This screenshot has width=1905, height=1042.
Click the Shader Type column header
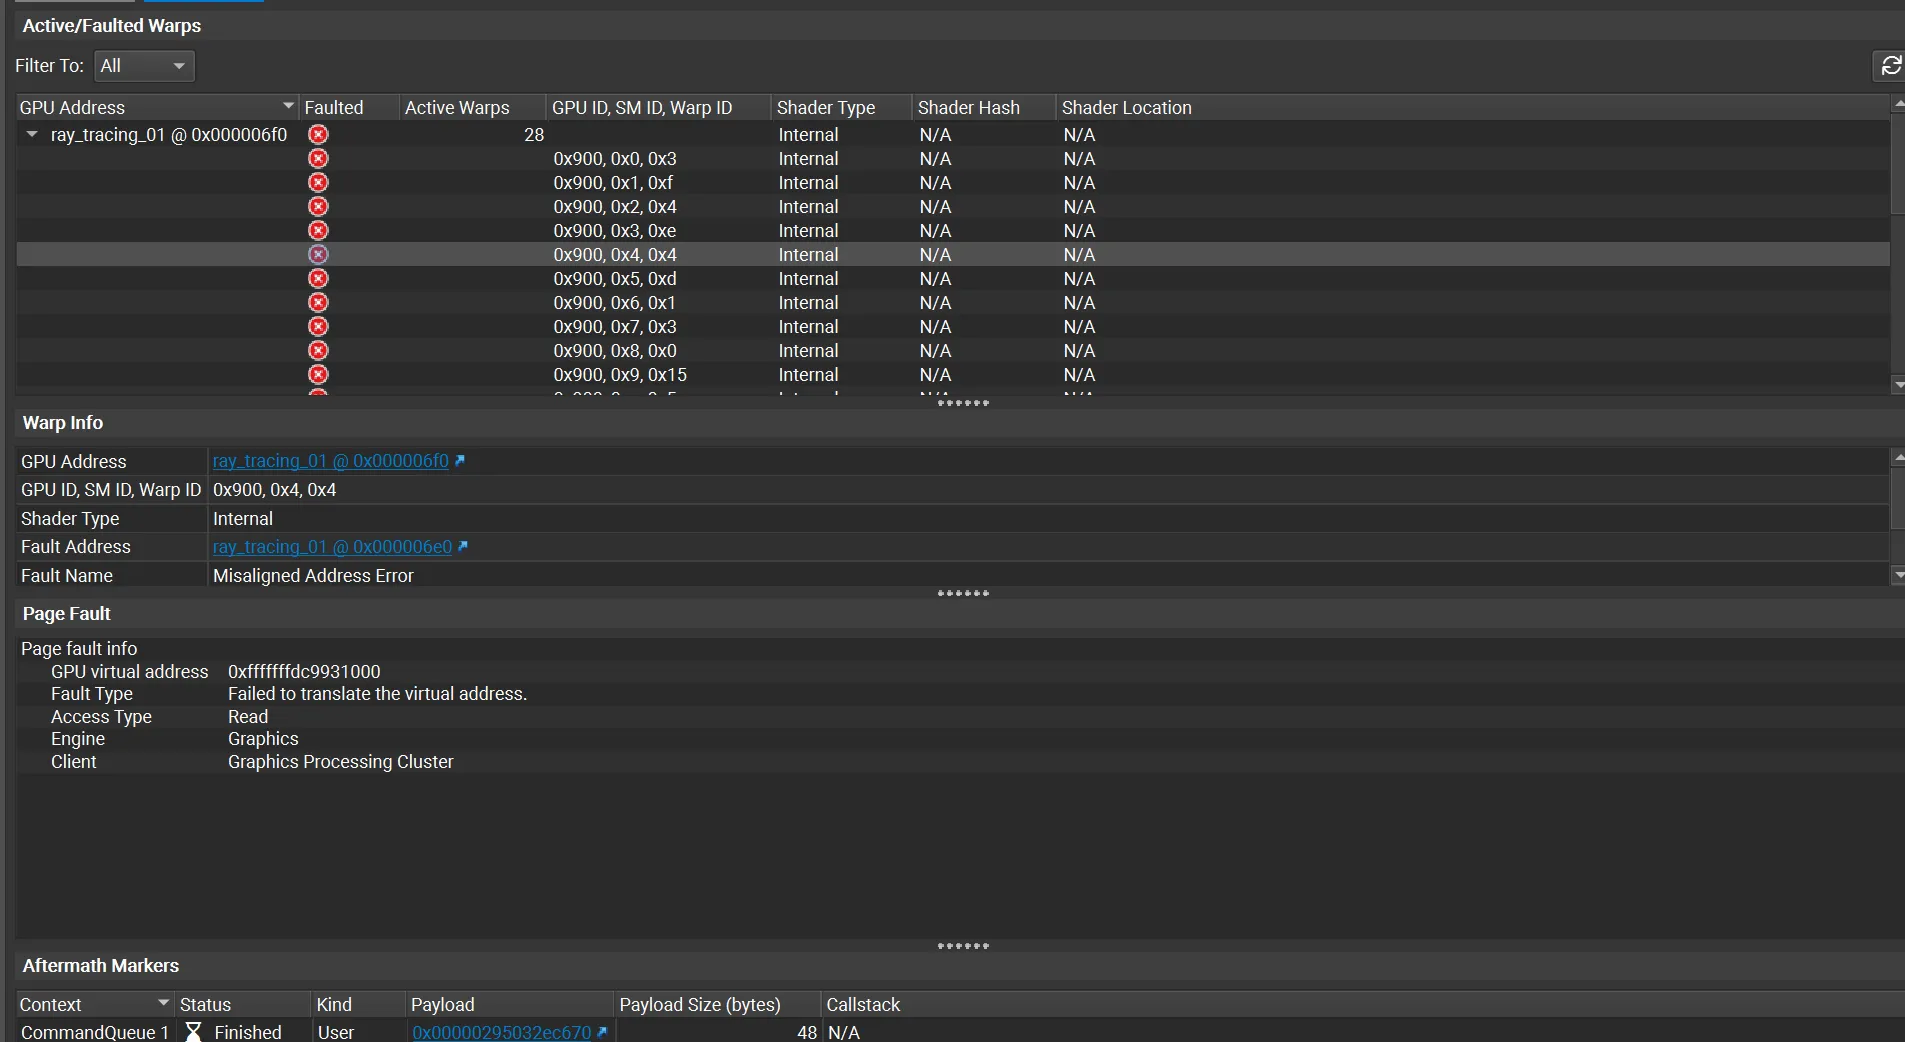(841, 107)
